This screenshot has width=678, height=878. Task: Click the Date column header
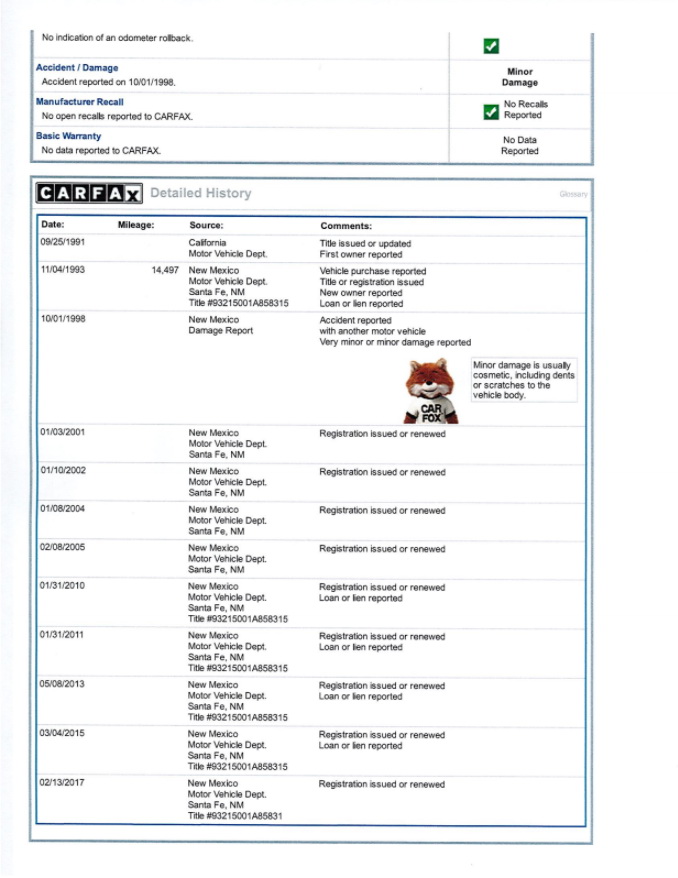[52, 226]
